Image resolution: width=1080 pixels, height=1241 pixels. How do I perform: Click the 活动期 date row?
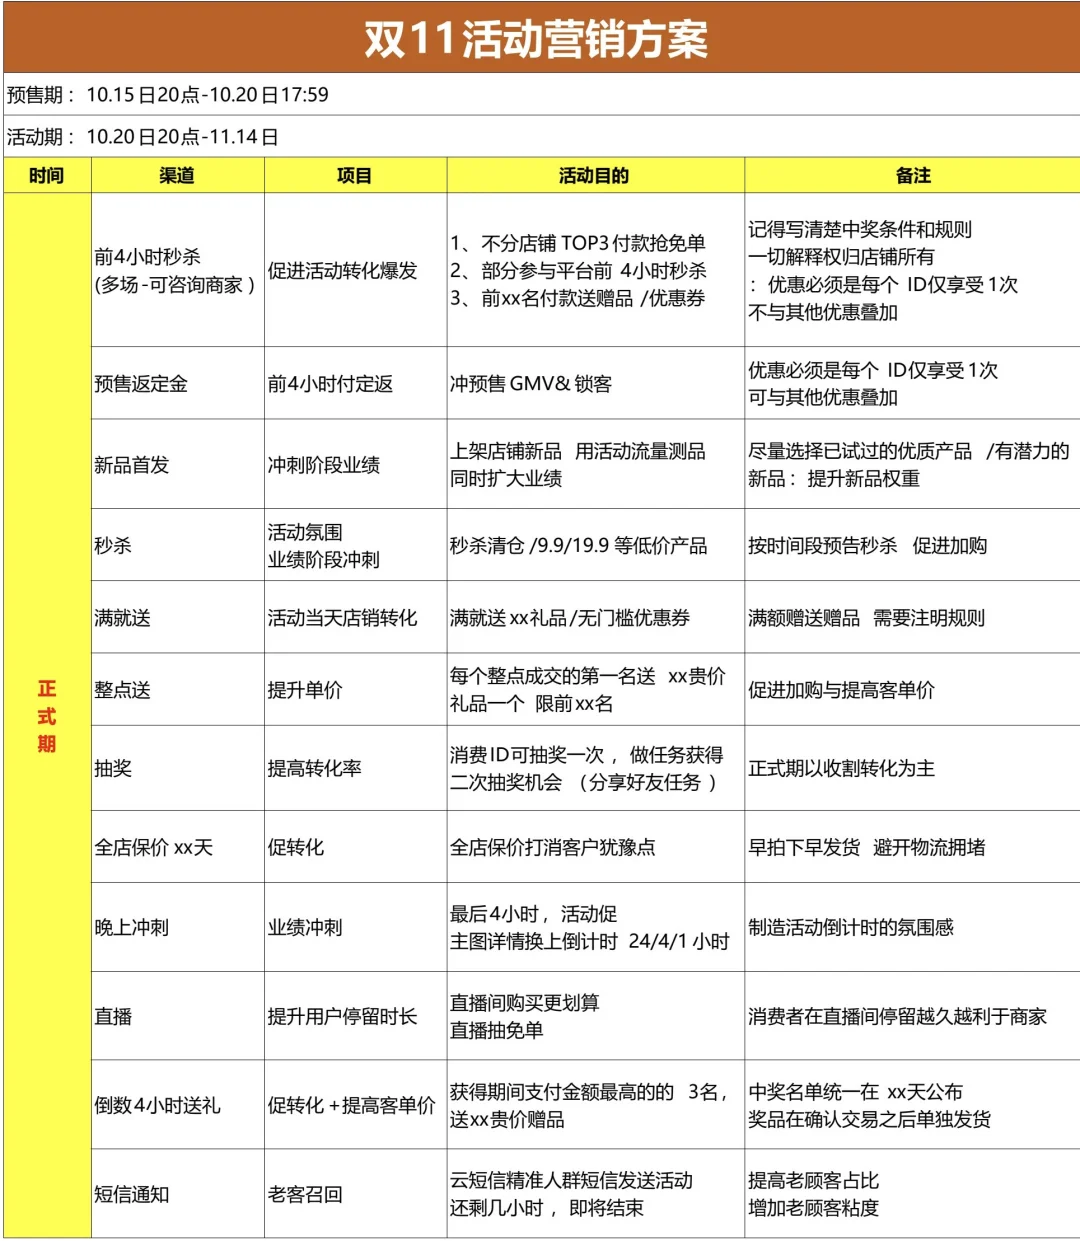pyautogui.click(x=541, y=136)
